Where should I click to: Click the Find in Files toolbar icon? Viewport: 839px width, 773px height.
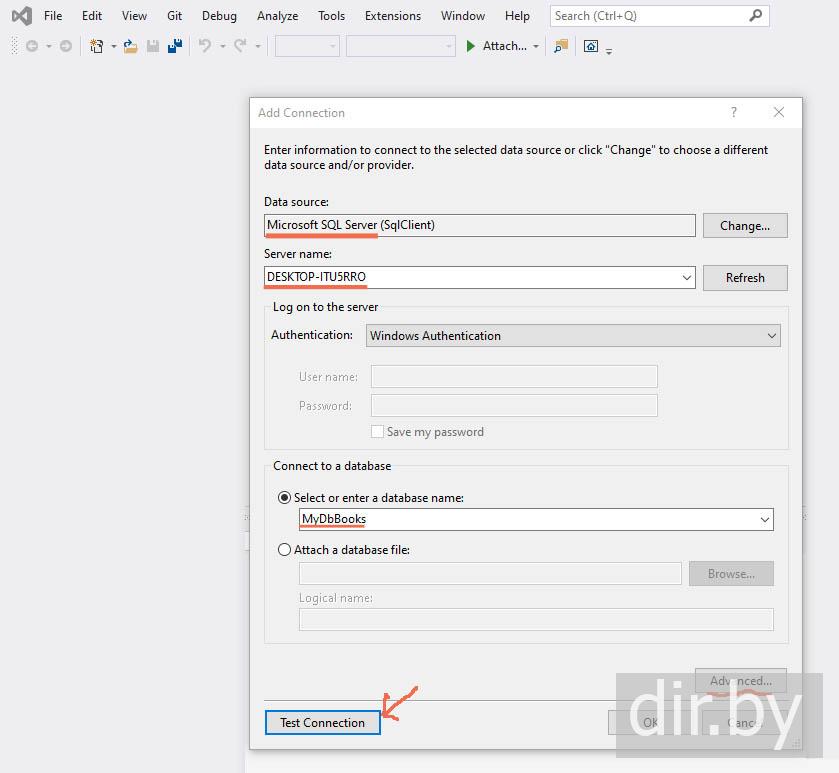pos(561,47)
